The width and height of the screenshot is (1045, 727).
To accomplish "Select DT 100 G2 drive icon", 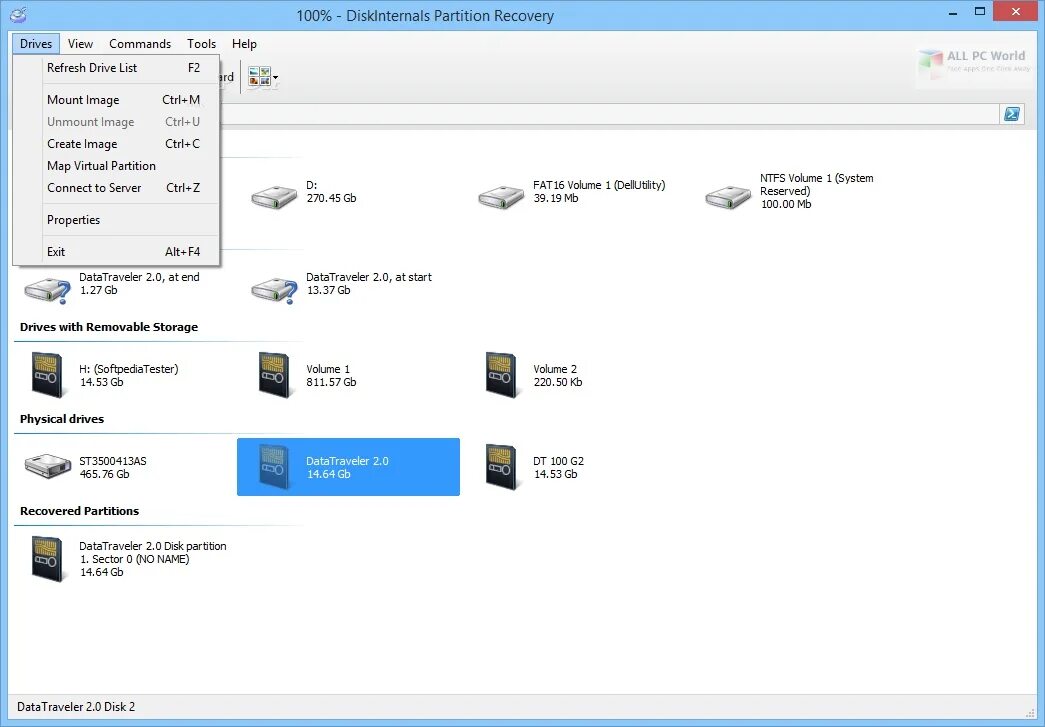I will coord(501,467).
